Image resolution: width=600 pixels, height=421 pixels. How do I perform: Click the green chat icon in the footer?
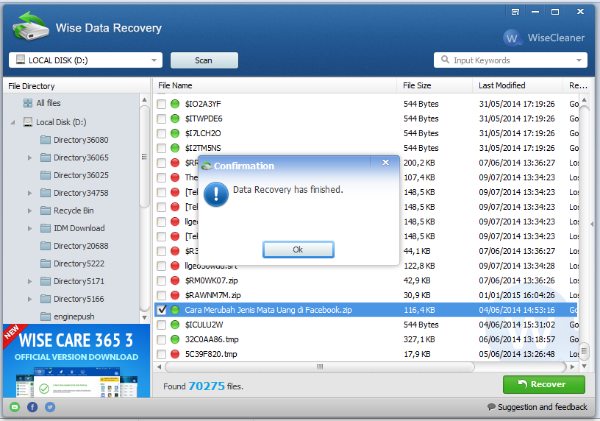click(15, 407)
